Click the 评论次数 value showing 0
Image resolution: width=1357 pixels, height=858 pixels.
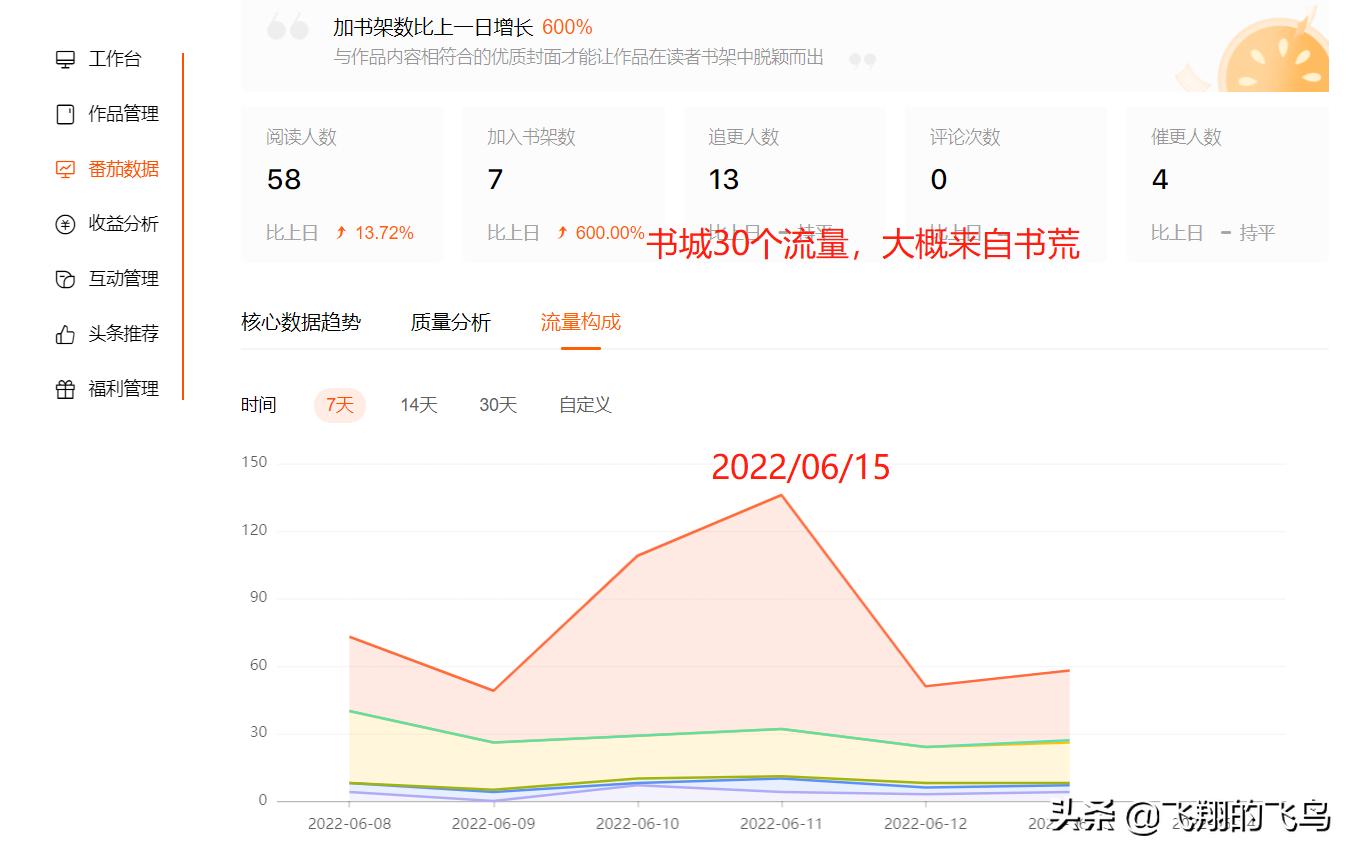pyautogui.click(x=937, y=180)
